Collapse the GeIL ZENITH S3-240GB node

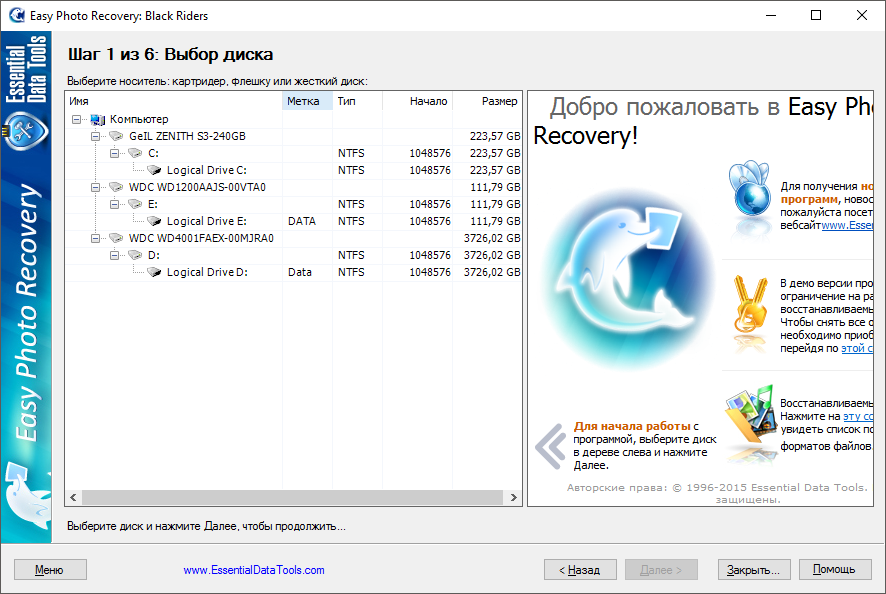click(x=95, y=136)
